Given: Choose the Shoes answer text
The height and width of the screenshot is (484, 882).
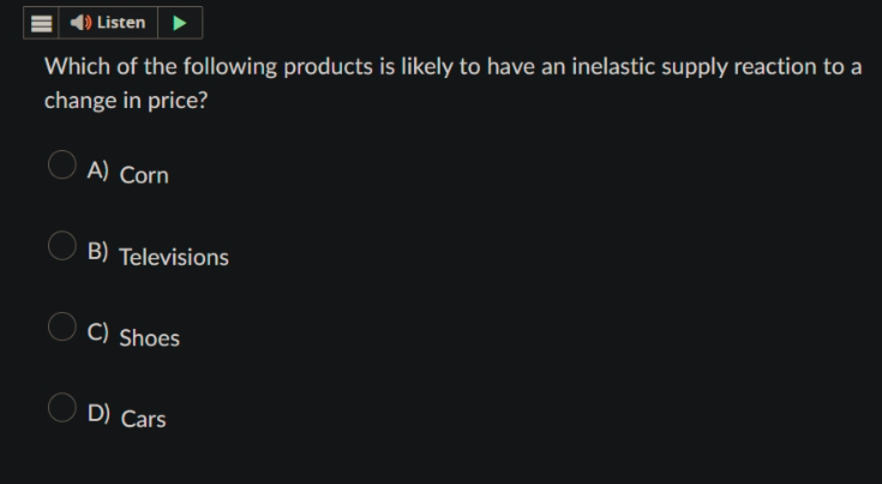Looking at the screenshot, I should [x=150, y=338].
